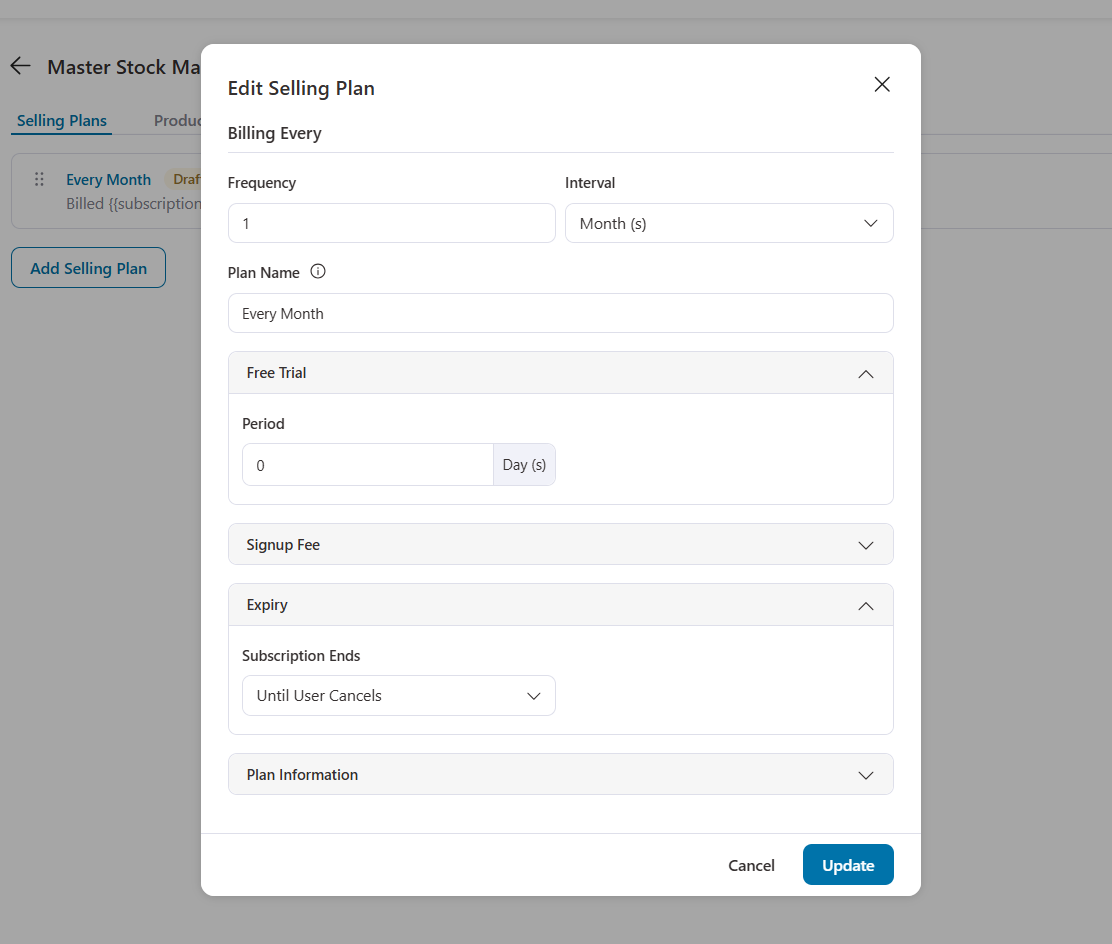The height and width of the screenshot is (944, 1112).
Task: Open the Every Month plan link
Action: 108,179
